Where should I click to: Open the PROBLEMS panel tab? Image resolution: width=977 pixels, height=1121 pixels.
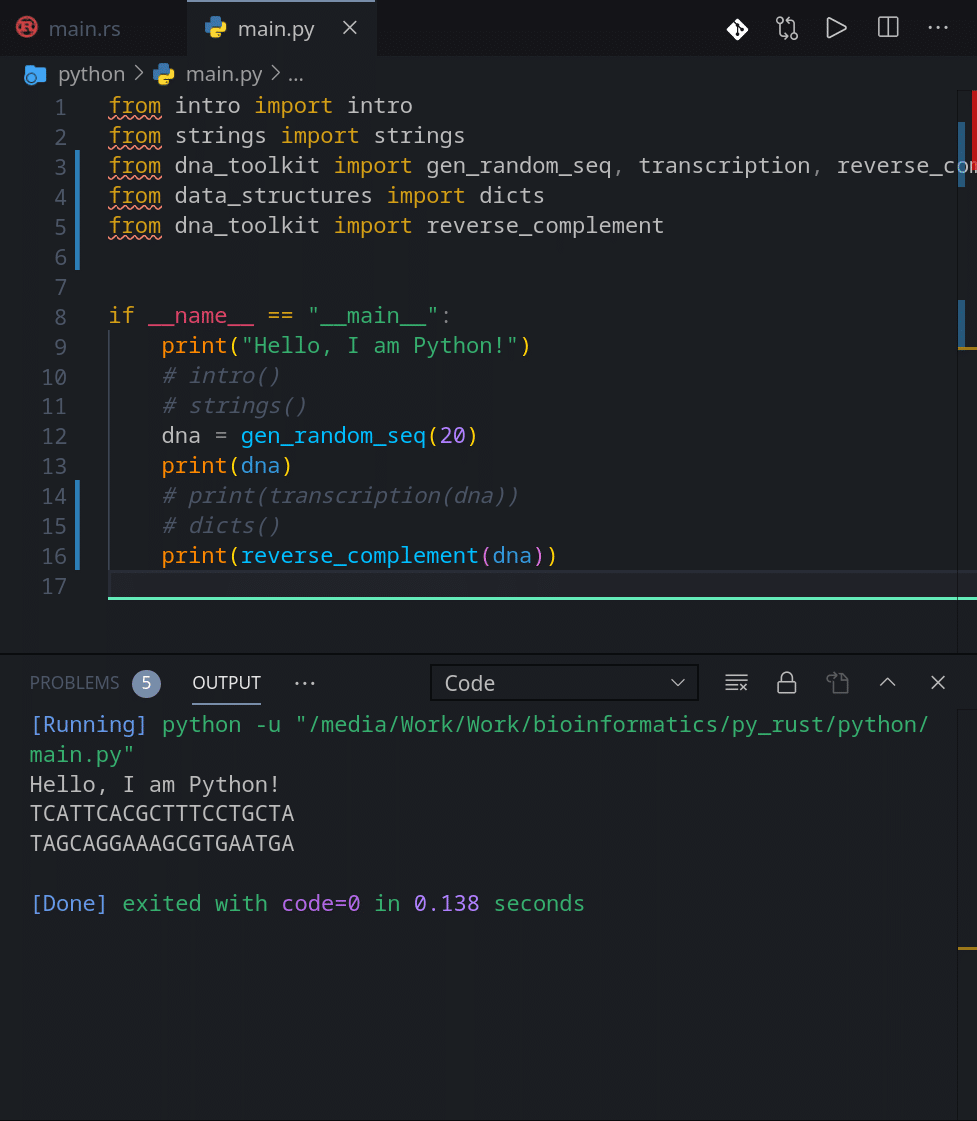point(74,683)
